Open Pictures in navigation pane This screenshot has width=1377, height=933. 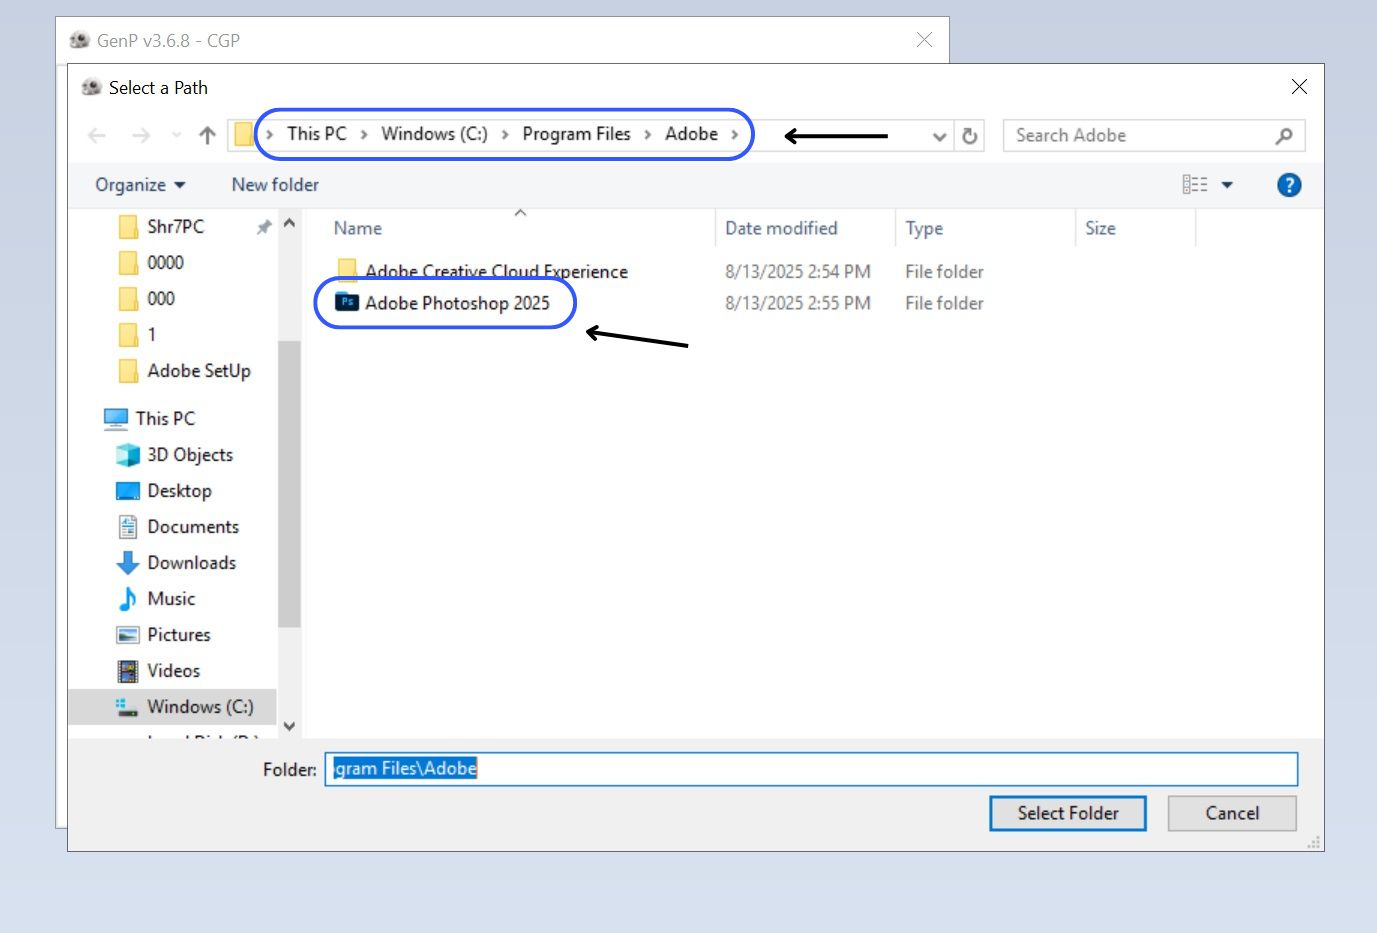click(178, 635)
